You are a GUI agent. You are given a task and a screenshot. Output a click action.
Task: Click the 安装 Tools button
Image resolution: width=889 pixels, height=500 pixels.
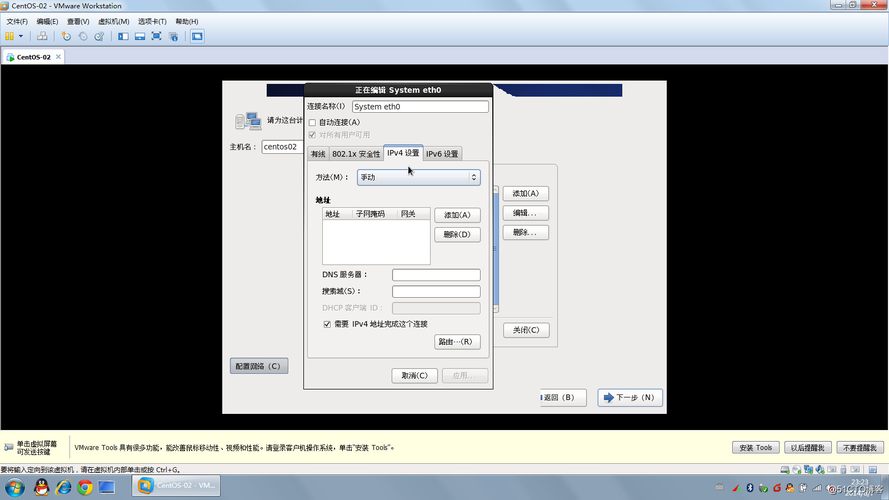point(756,448)
